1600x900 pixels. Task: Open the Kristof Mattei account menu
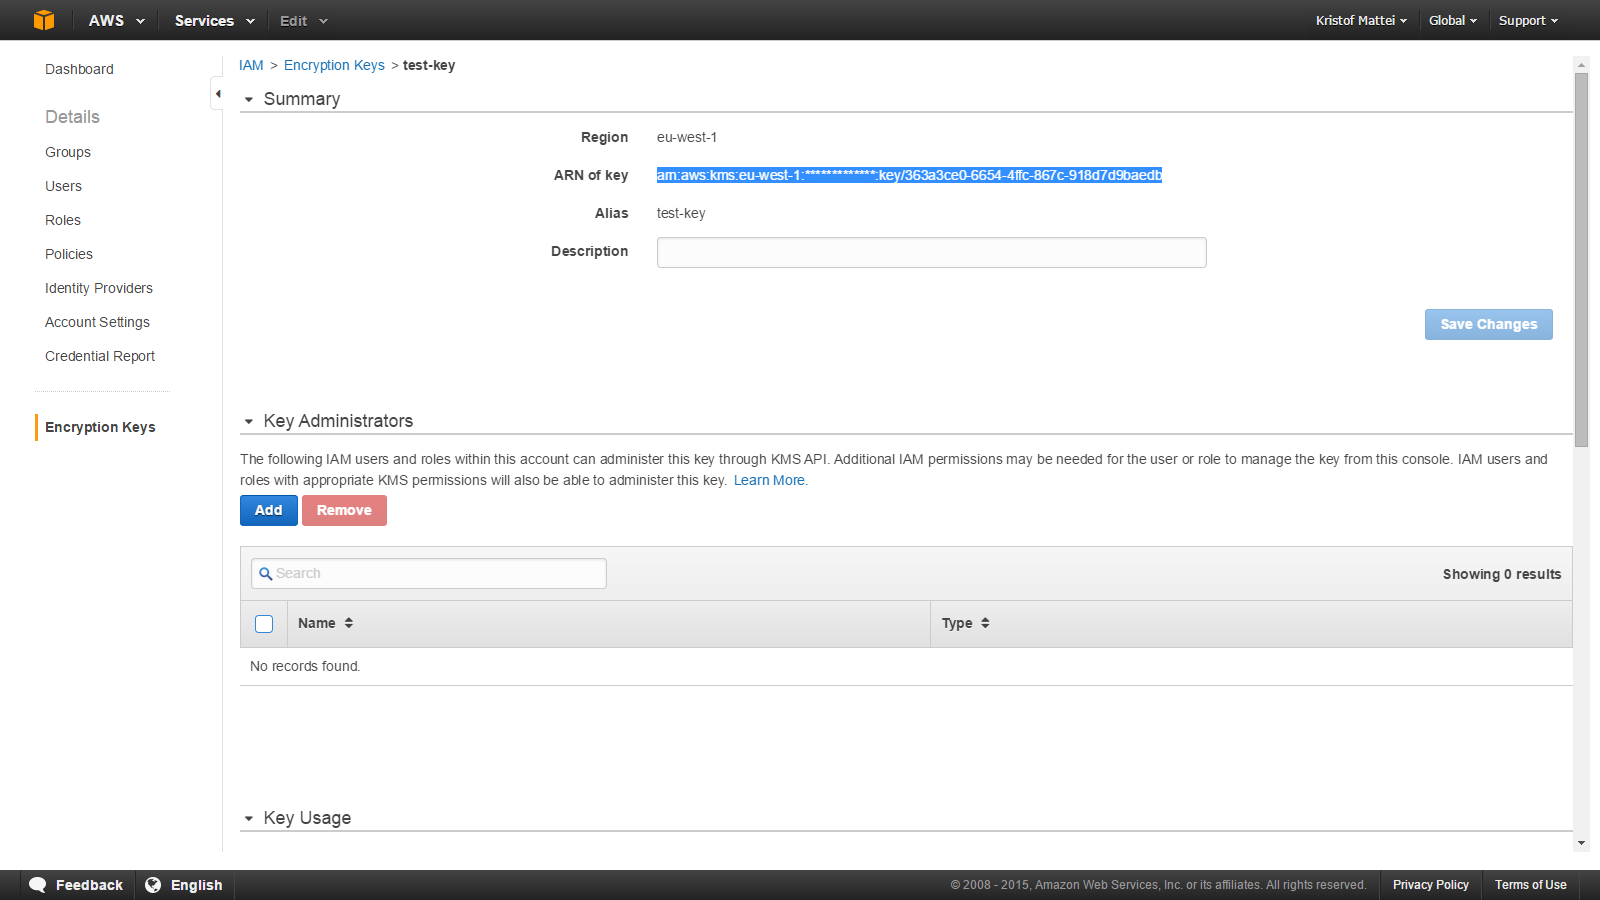(1361, 20)
